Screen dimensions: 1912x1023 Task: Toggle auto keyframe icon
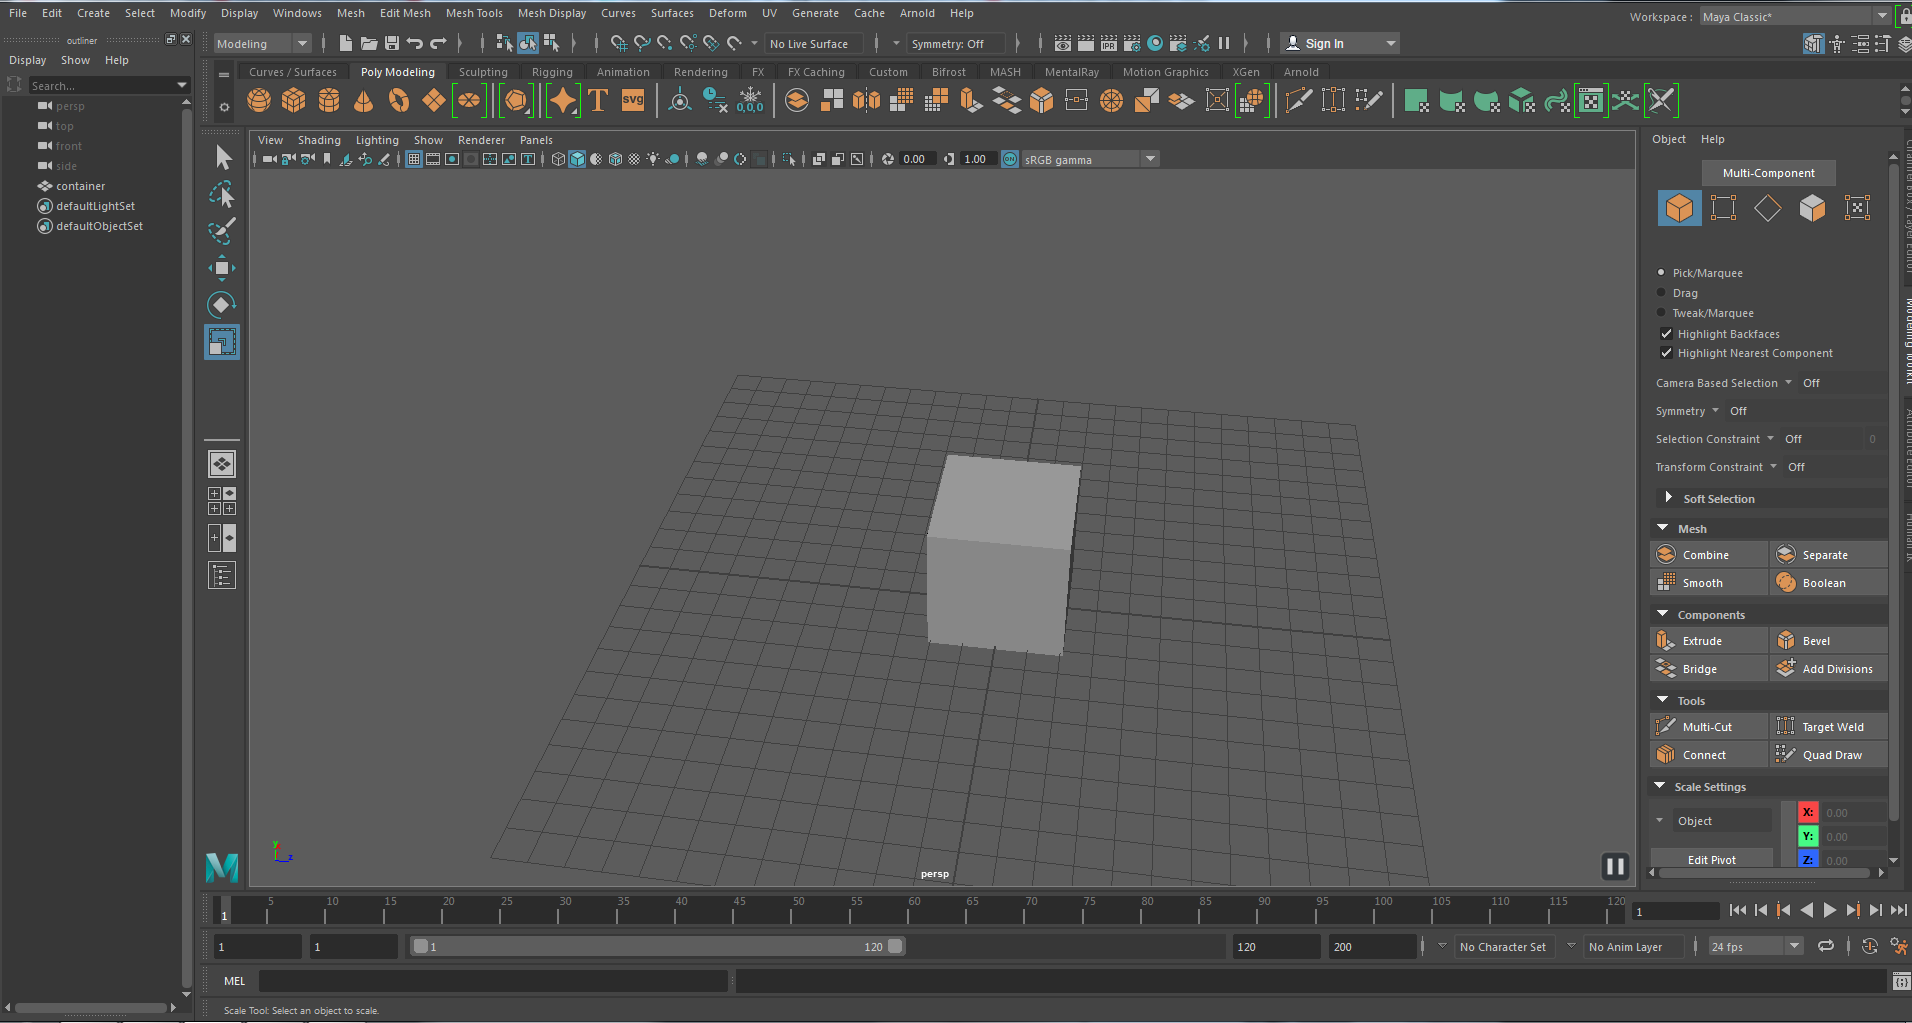(1869, 946)
